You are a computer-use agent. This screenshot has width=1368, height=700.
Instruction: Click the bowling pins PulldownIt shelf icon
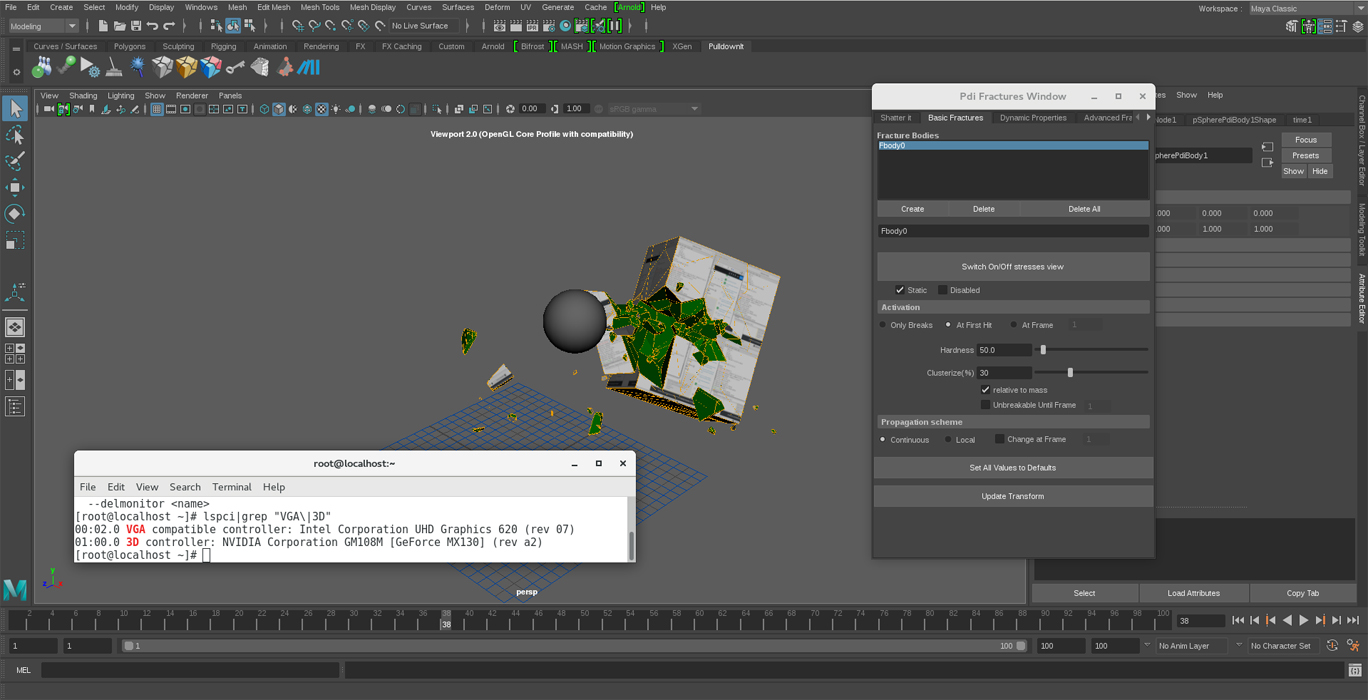click(x=42, y=67)
